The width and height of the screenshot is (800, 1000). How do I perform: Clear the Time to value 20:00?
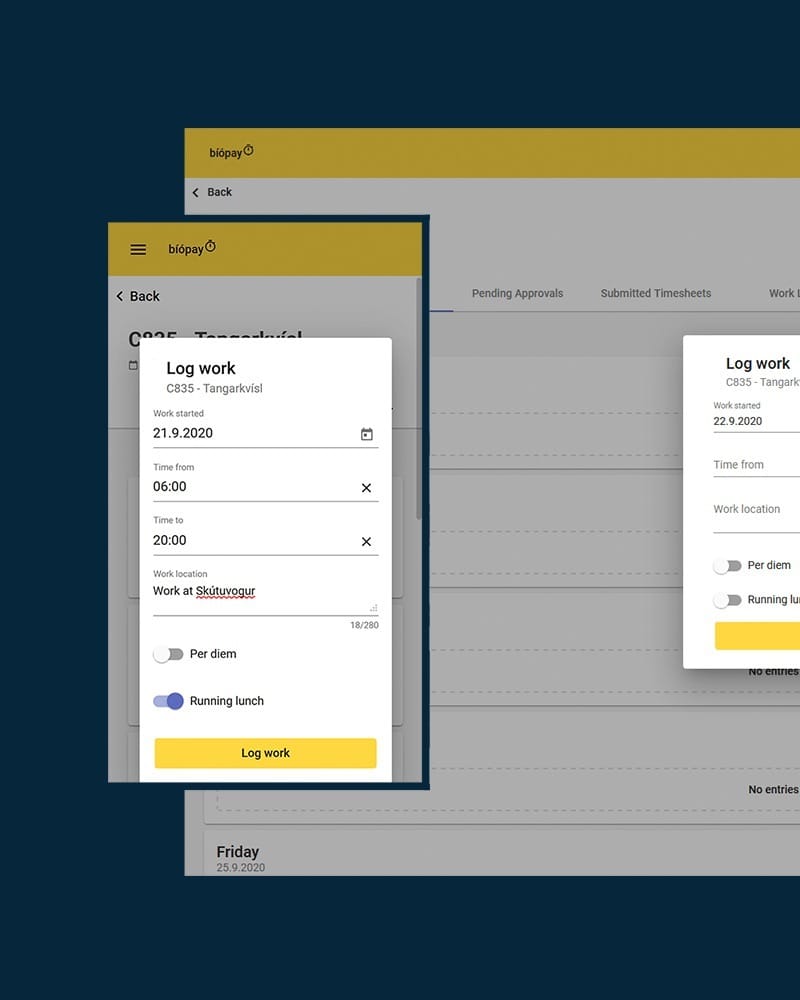tap(366, 541)
